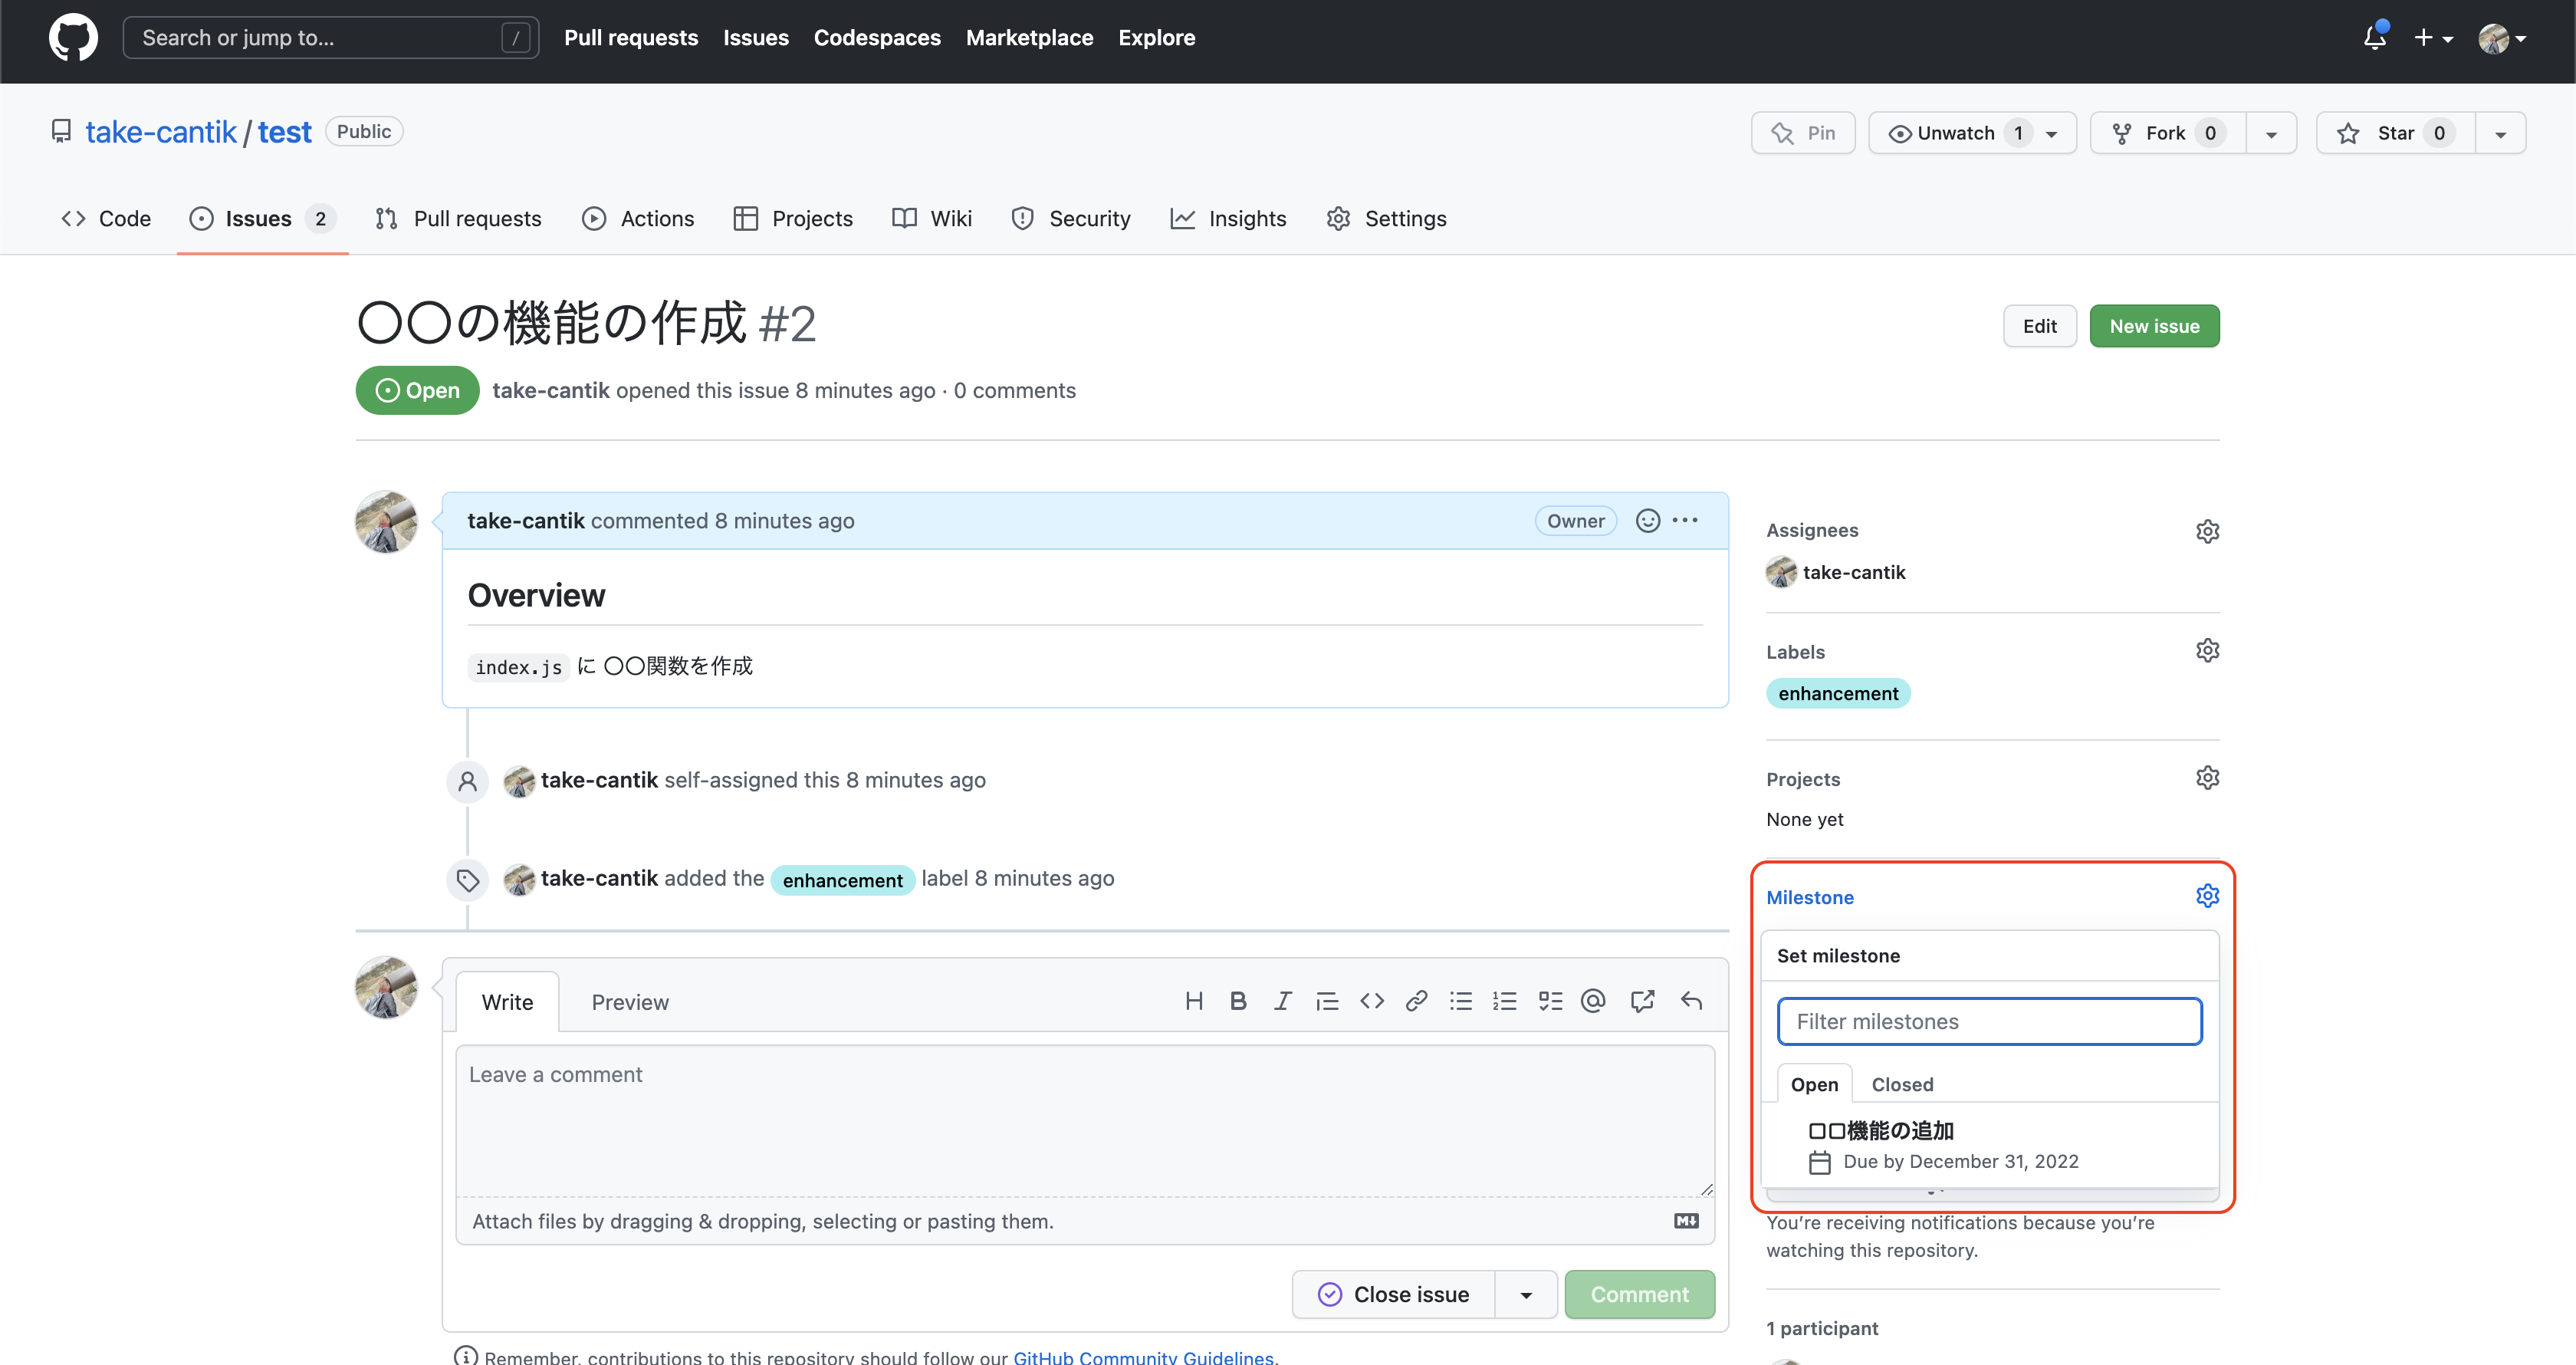Switch milestone filter to Closed
The width and height of the screenshot is (2576, 1365).
point(1901,1084)
